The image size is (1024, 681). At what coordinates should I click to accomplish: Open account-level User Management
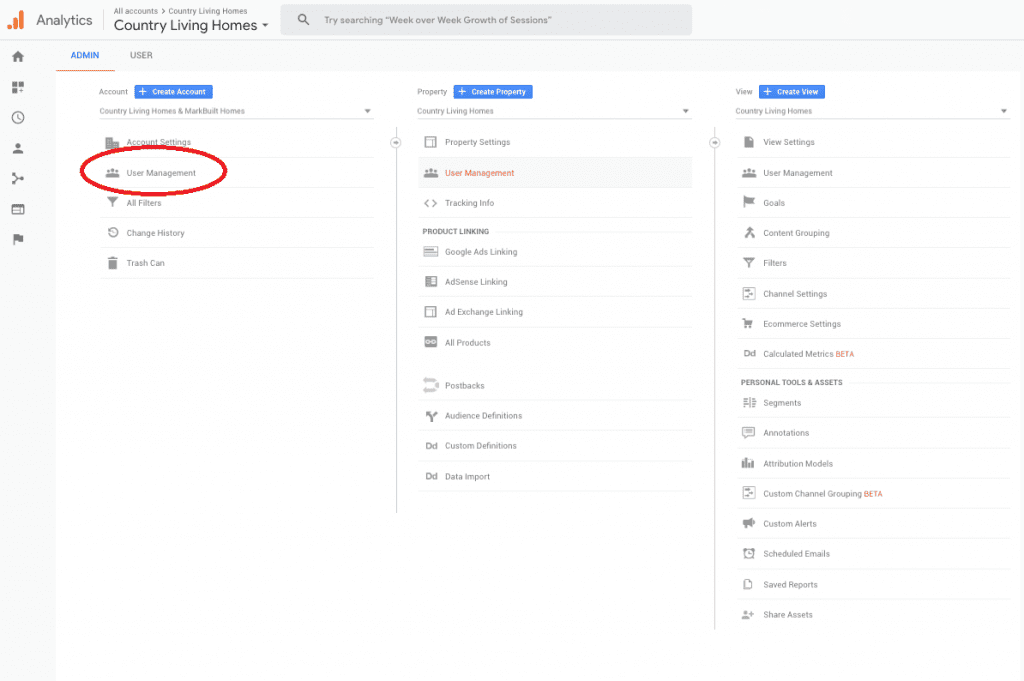coord(236,173)
